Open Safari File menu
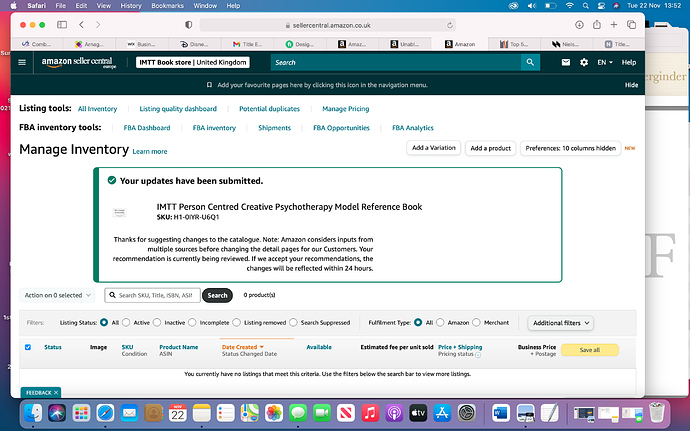 [x=61, y=6]
